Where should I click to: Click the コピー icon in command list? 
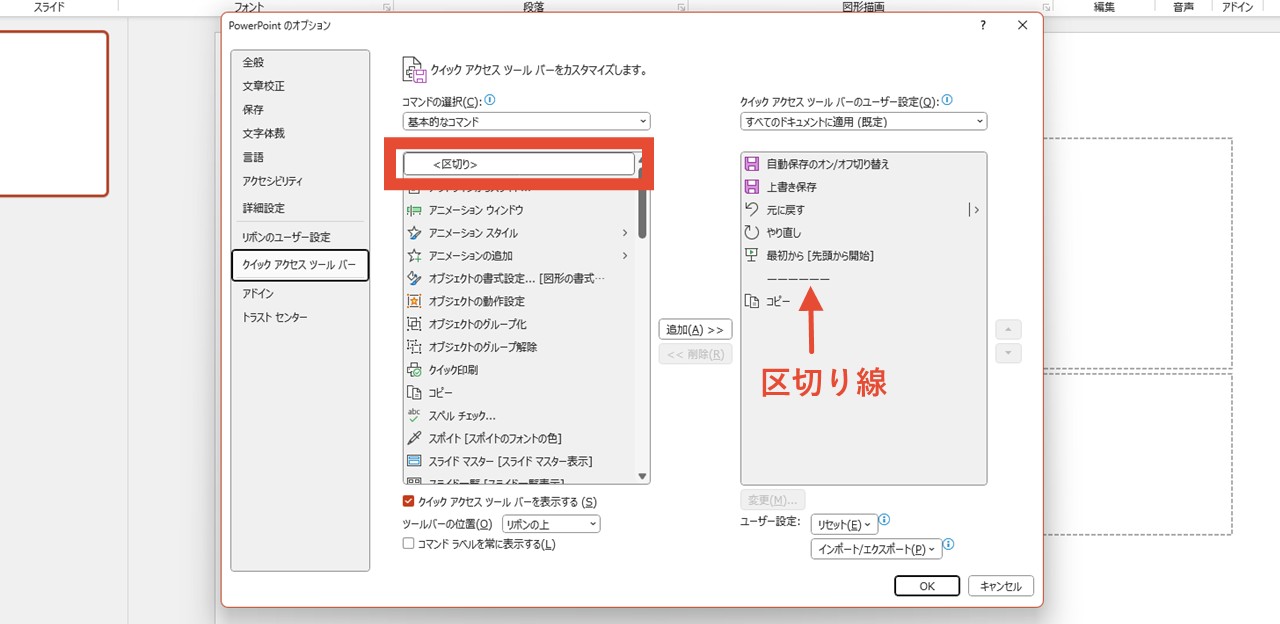click(414, 393)
